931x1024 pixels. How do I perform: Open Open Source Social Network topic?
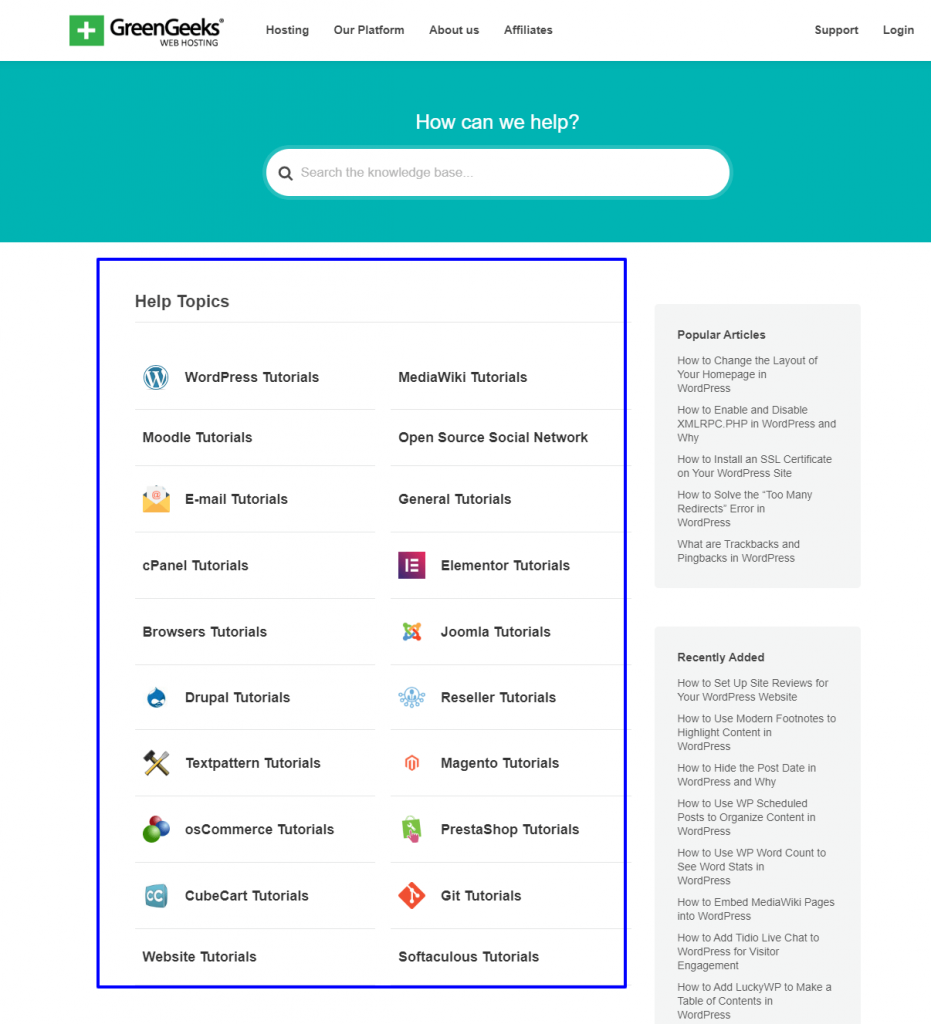click(x=493, y=438)
